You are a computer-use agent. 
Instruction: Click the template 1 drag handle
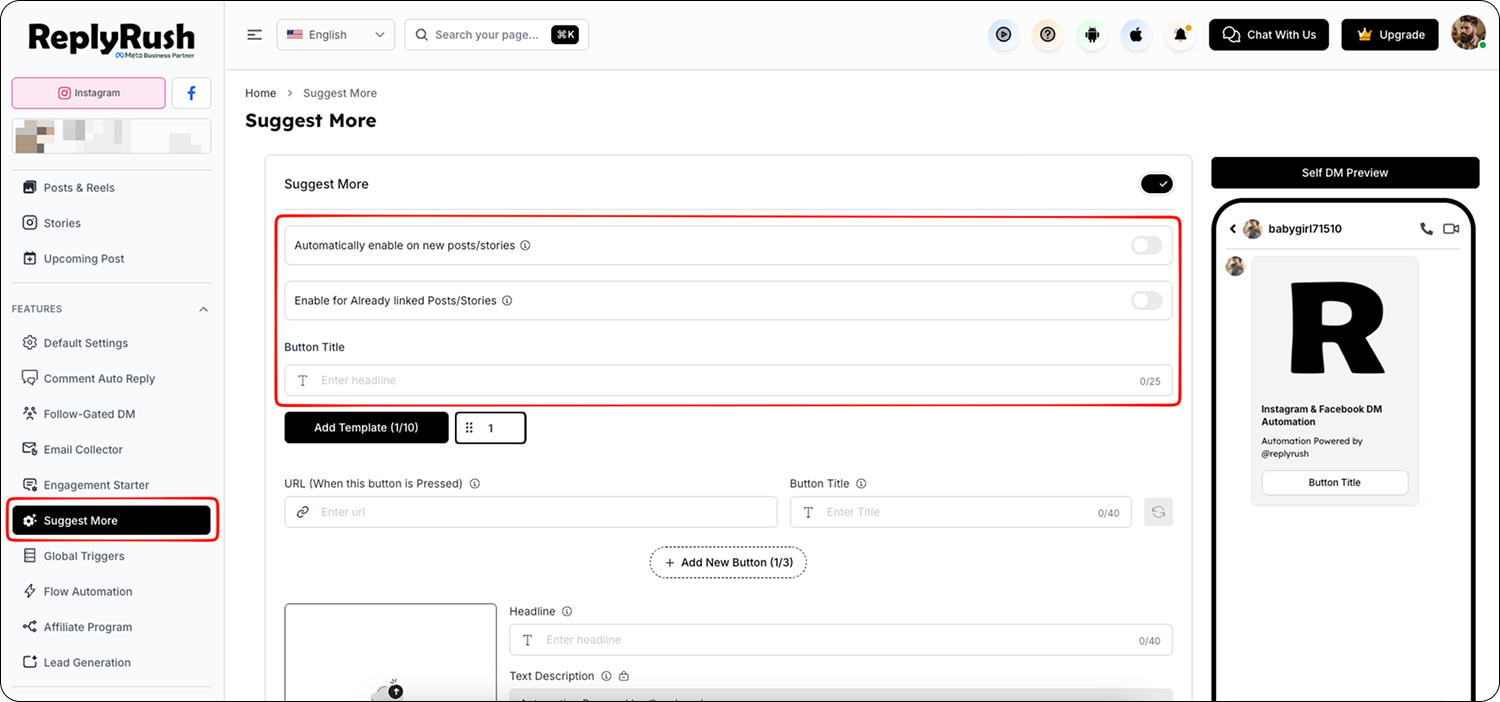click(469, 428)
